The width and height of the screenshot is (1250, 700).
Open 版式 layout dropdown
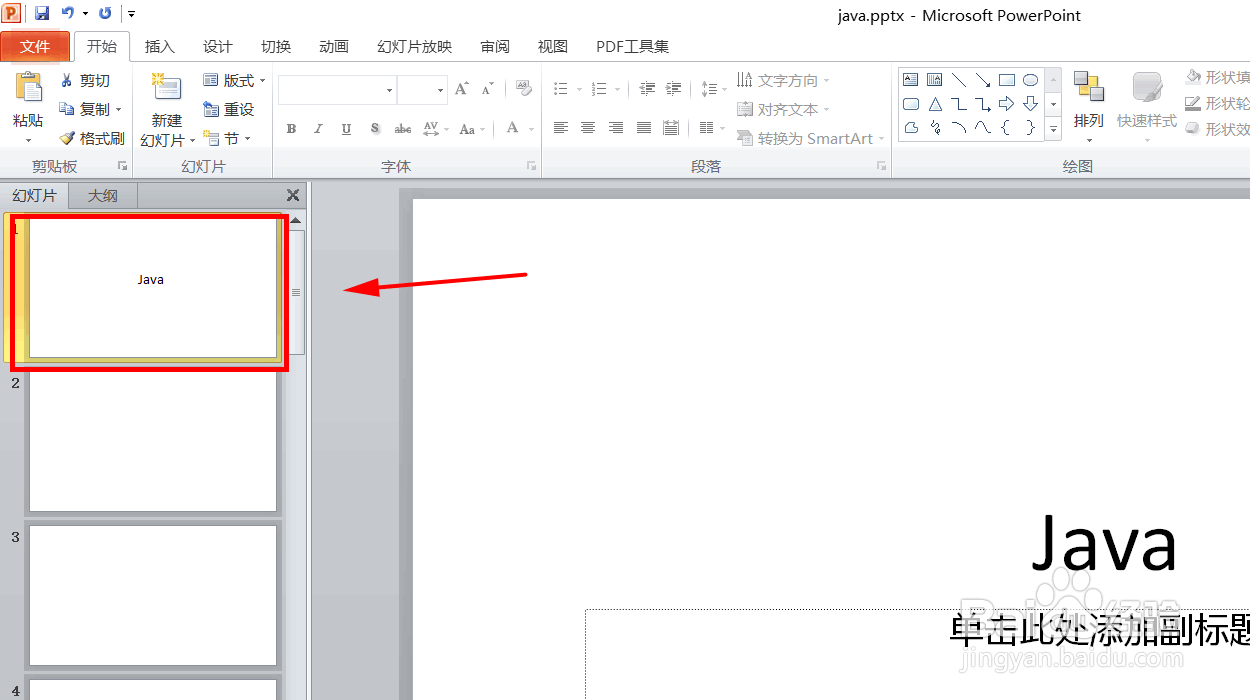click(235, 80)
